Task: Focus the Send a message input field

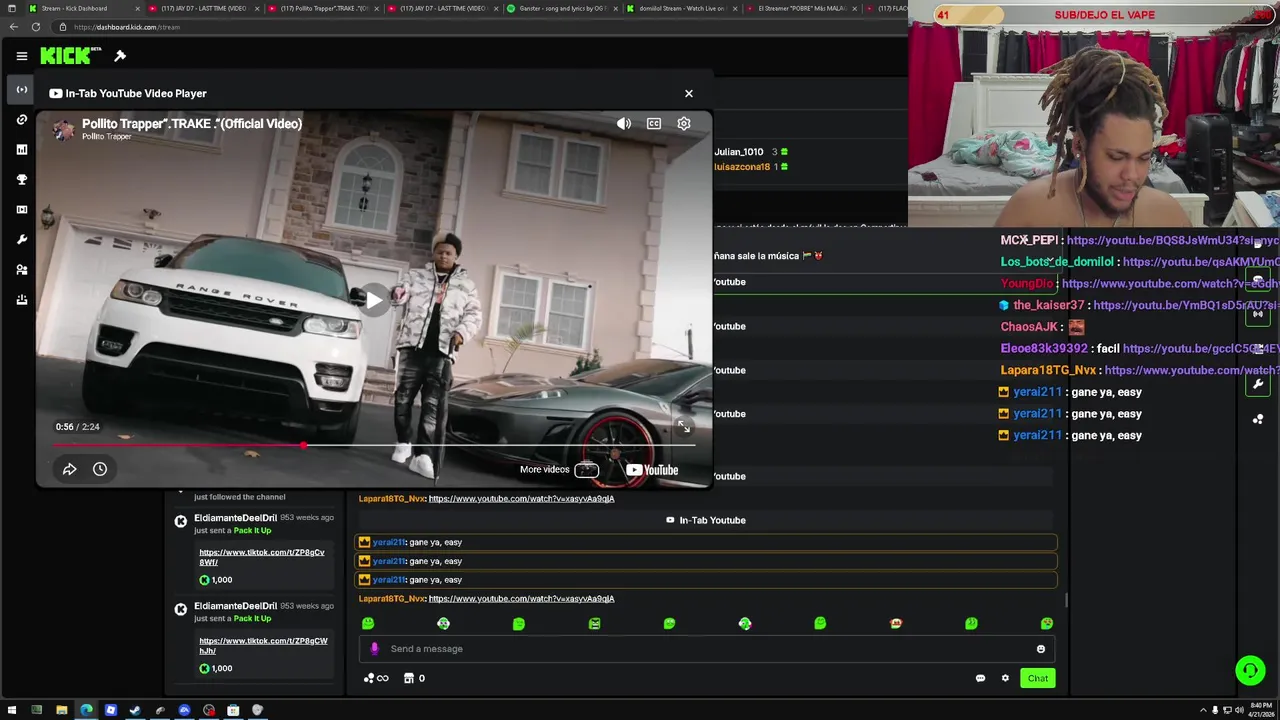Action: pos(708,649)
